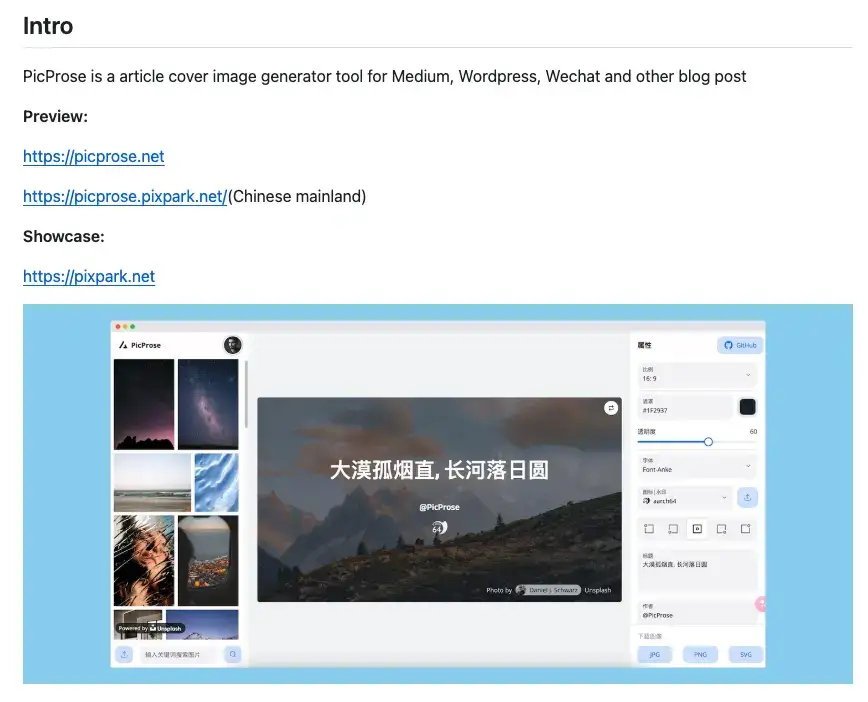Select bottom-right layout position icon

coord(721,529)
